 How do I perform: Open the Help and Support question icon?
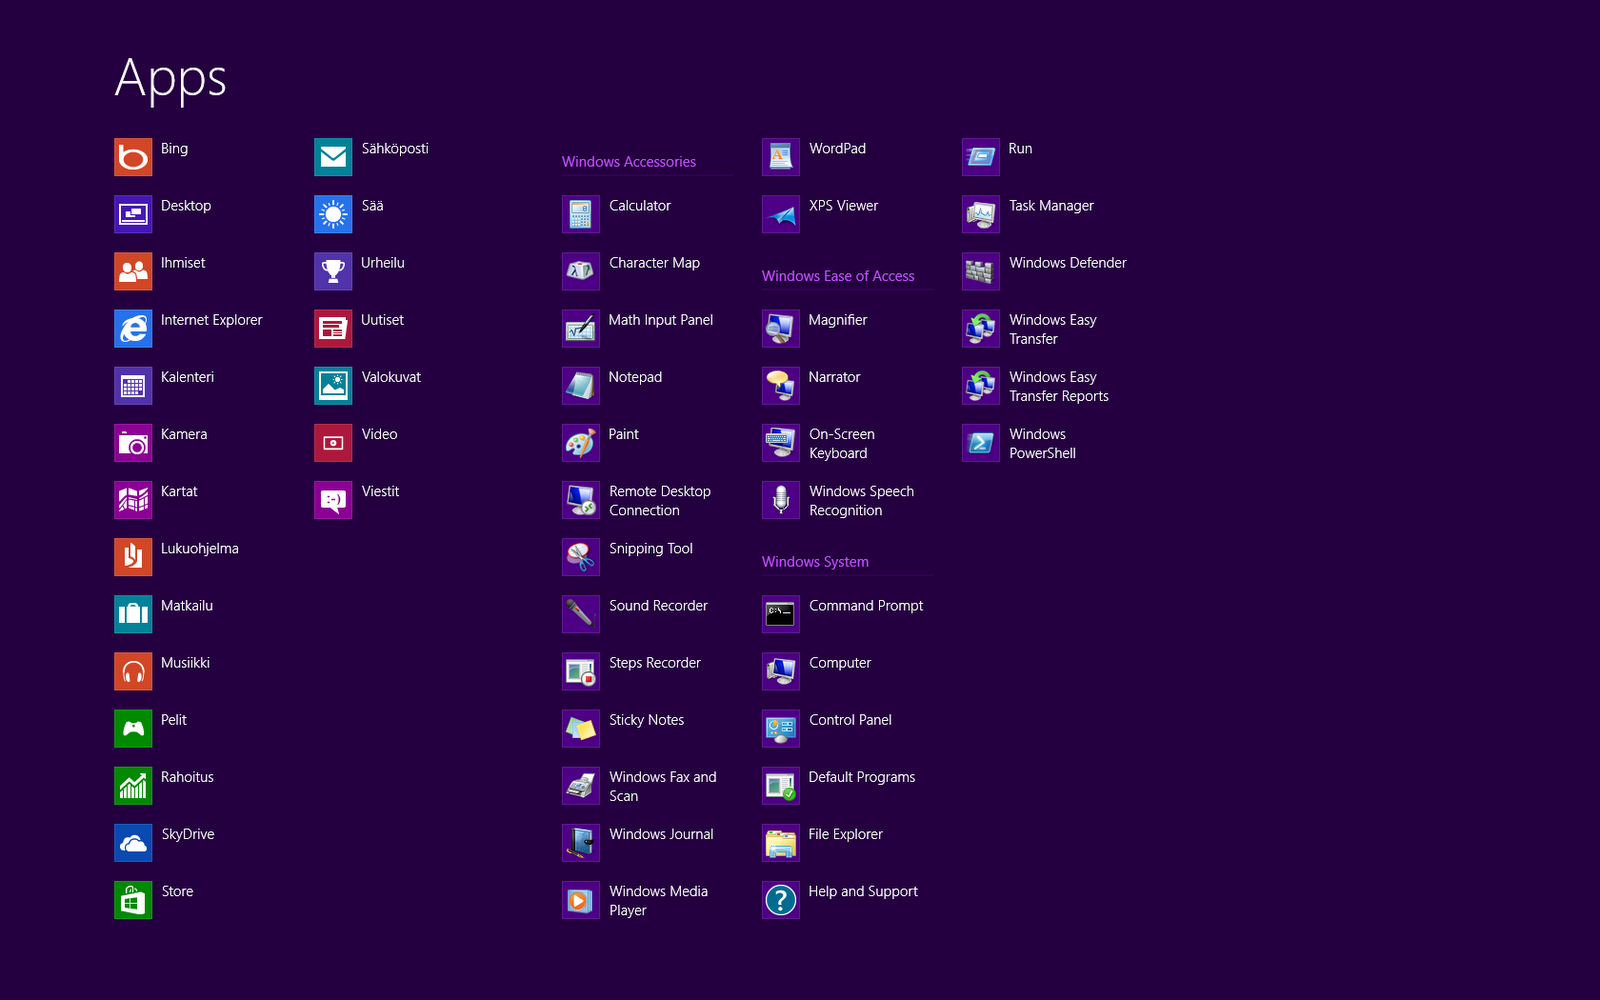[781, 898]
